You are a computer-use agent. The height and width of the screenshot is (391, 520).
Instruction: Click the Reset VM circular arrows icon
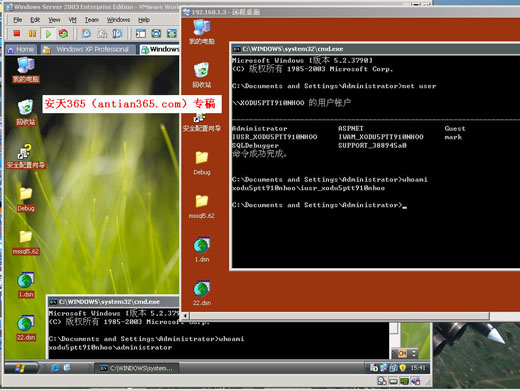coord(63,33)
